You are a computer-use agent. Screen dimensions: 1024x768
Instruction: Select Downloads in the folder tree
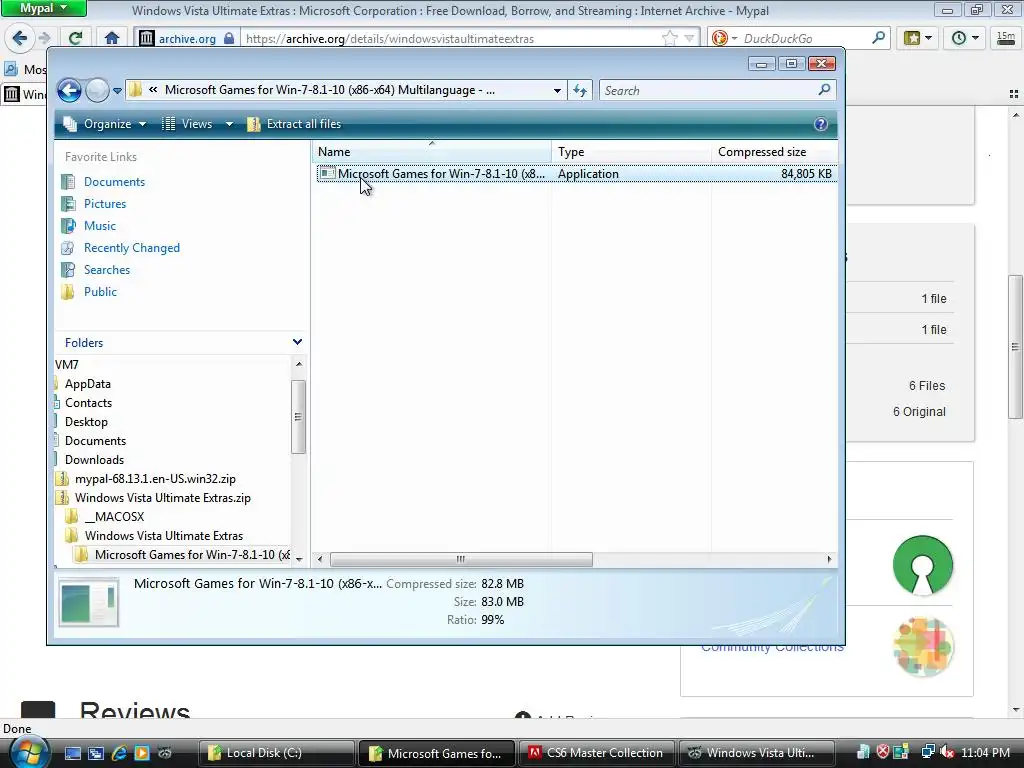tap(94, 460)
